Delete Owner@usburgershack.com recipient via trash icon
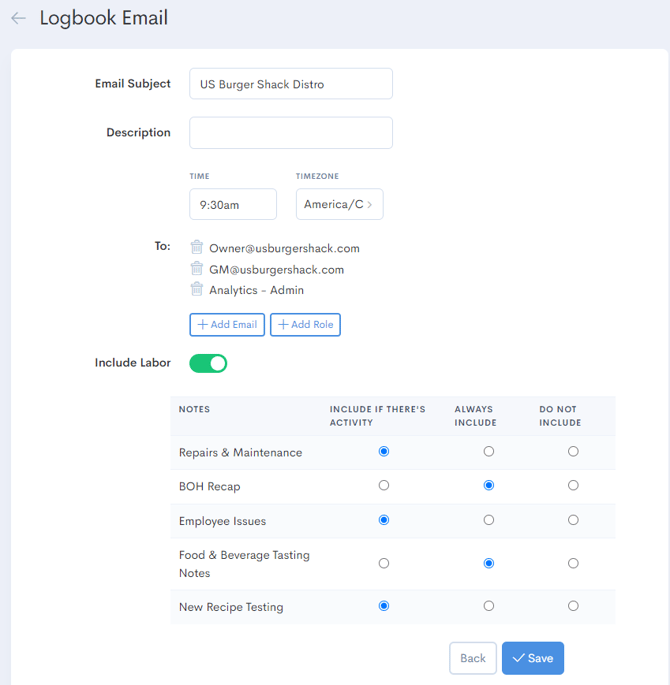 tap(197, 248)
